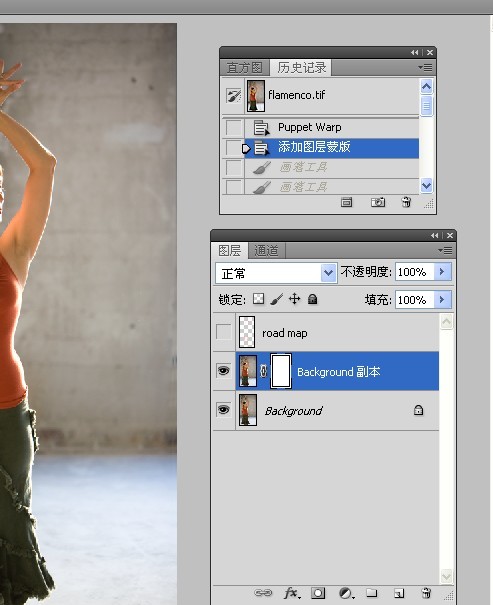Add a layer mask icon
The width and height of the screenshot is (493, 605).
click(318, 593)
